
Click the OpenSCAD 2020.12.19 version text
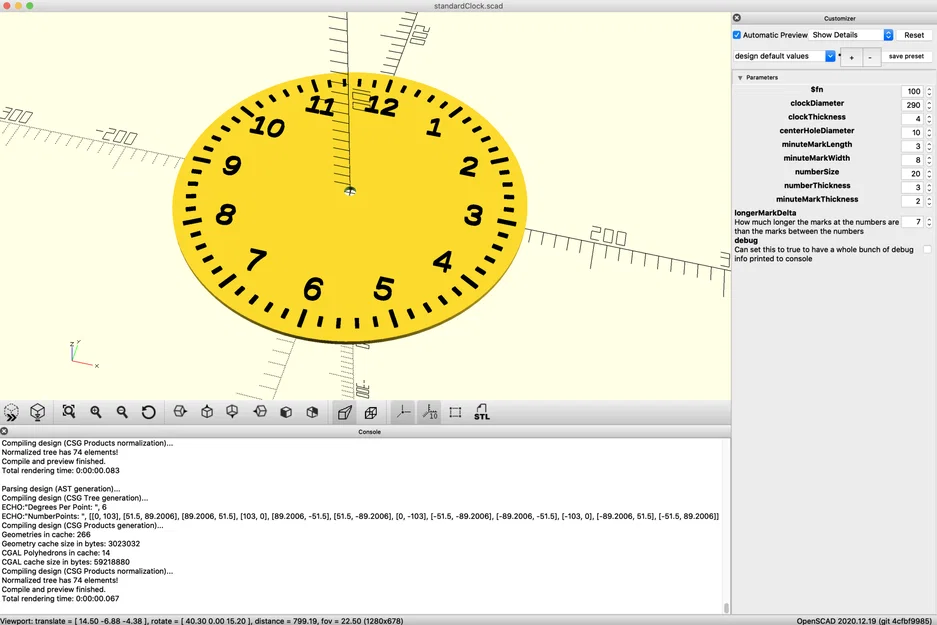[x=863, y=621]
